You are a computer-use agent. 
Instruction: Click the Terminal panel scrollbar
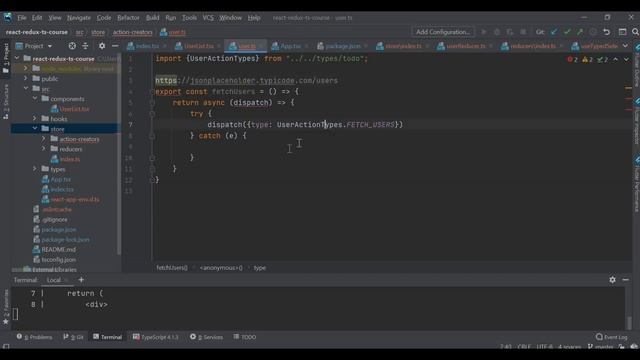[629, 322]
